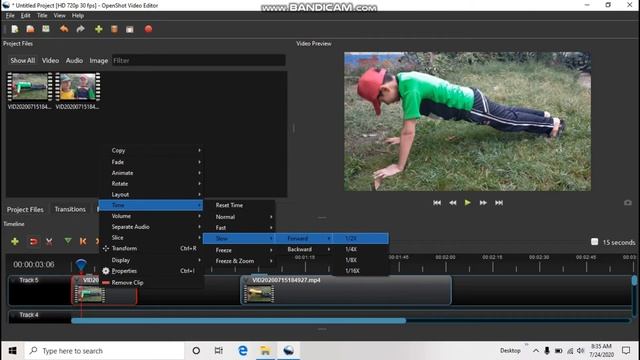Redo the last action
This screenshot has height=360, width=640.
[80, 29]
